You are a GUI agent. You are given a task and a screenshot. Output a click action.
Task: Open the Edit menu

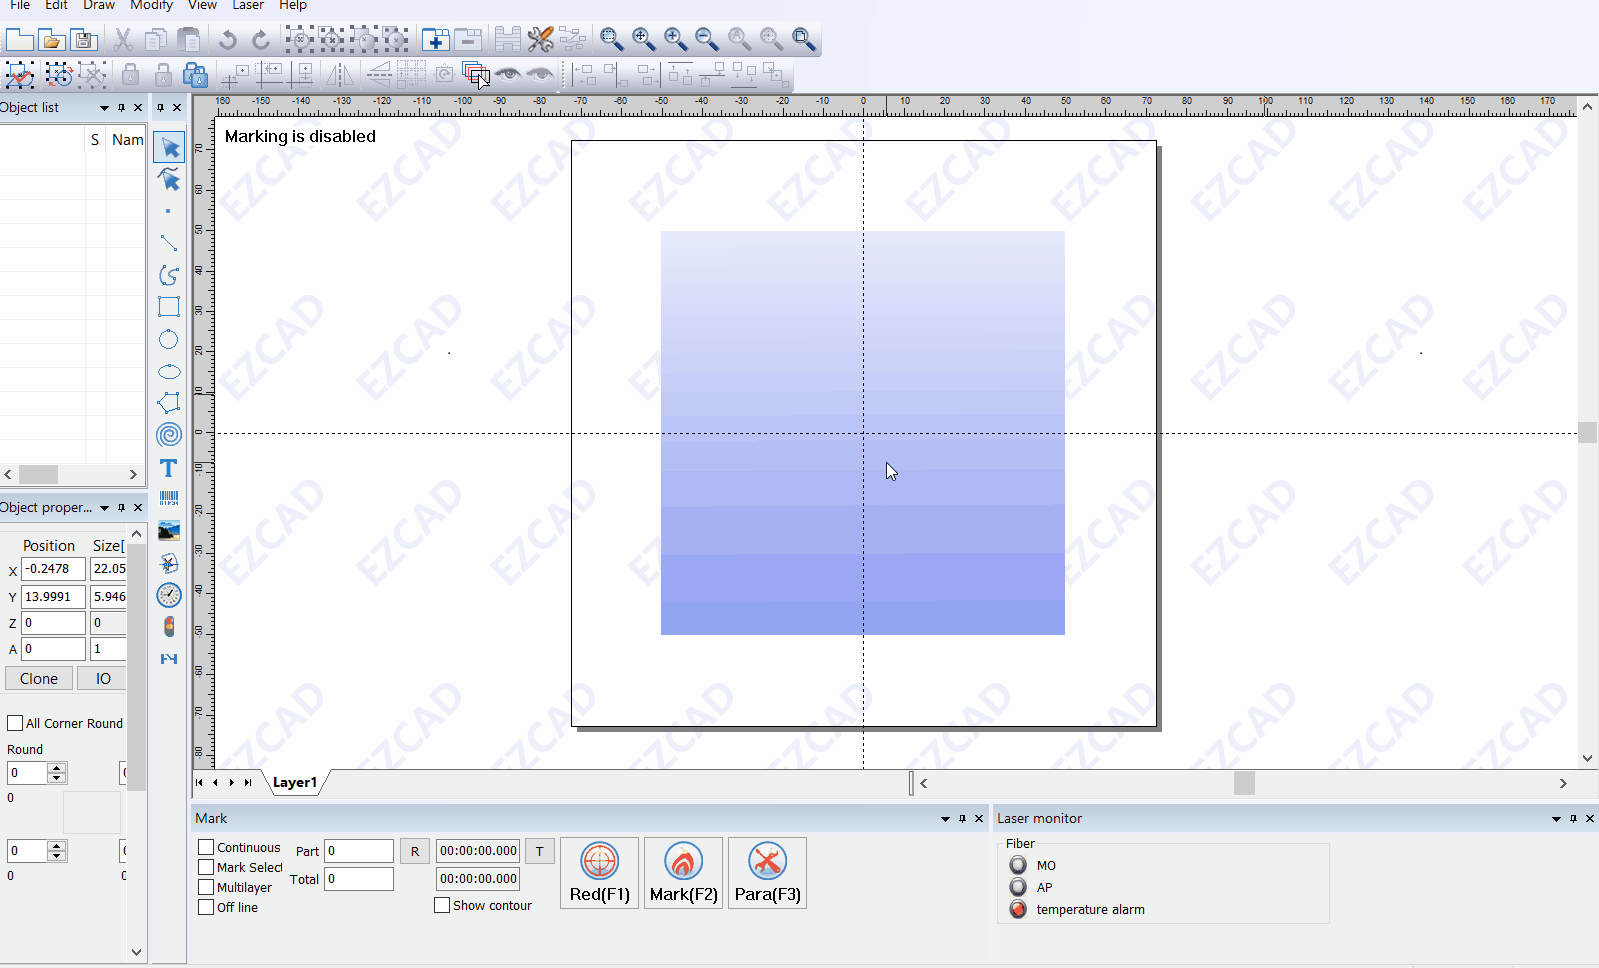click(x=56, y=5)
